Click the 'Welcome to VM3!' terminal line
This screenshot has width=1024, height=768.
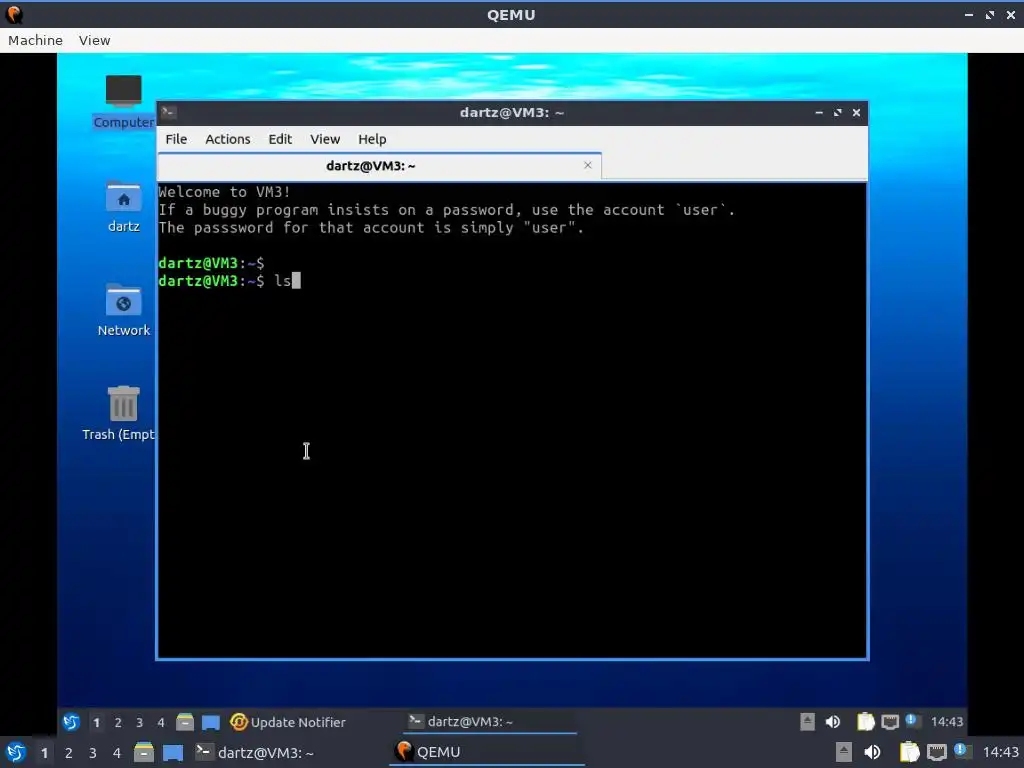pyautogui.click(x=224, y=192)
